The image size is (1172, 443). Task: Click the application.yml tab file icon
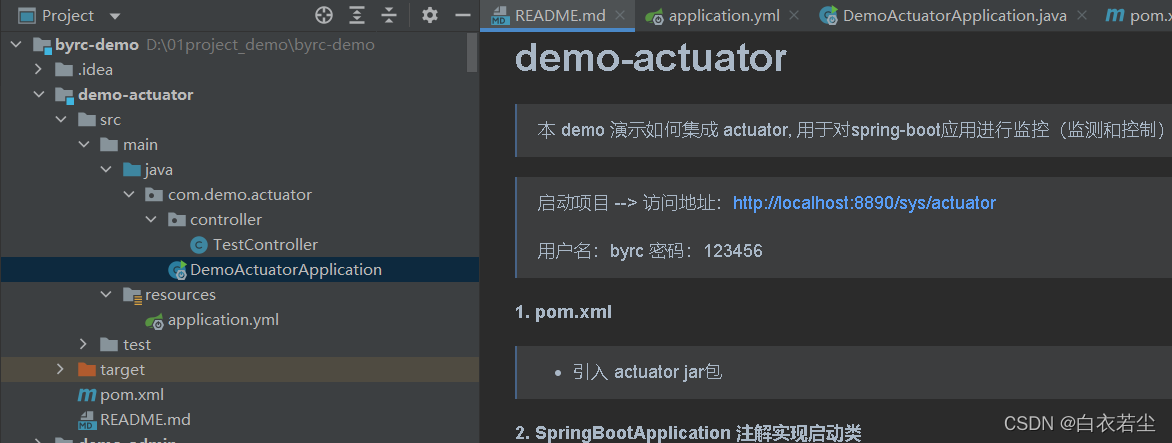pos(655,16)
